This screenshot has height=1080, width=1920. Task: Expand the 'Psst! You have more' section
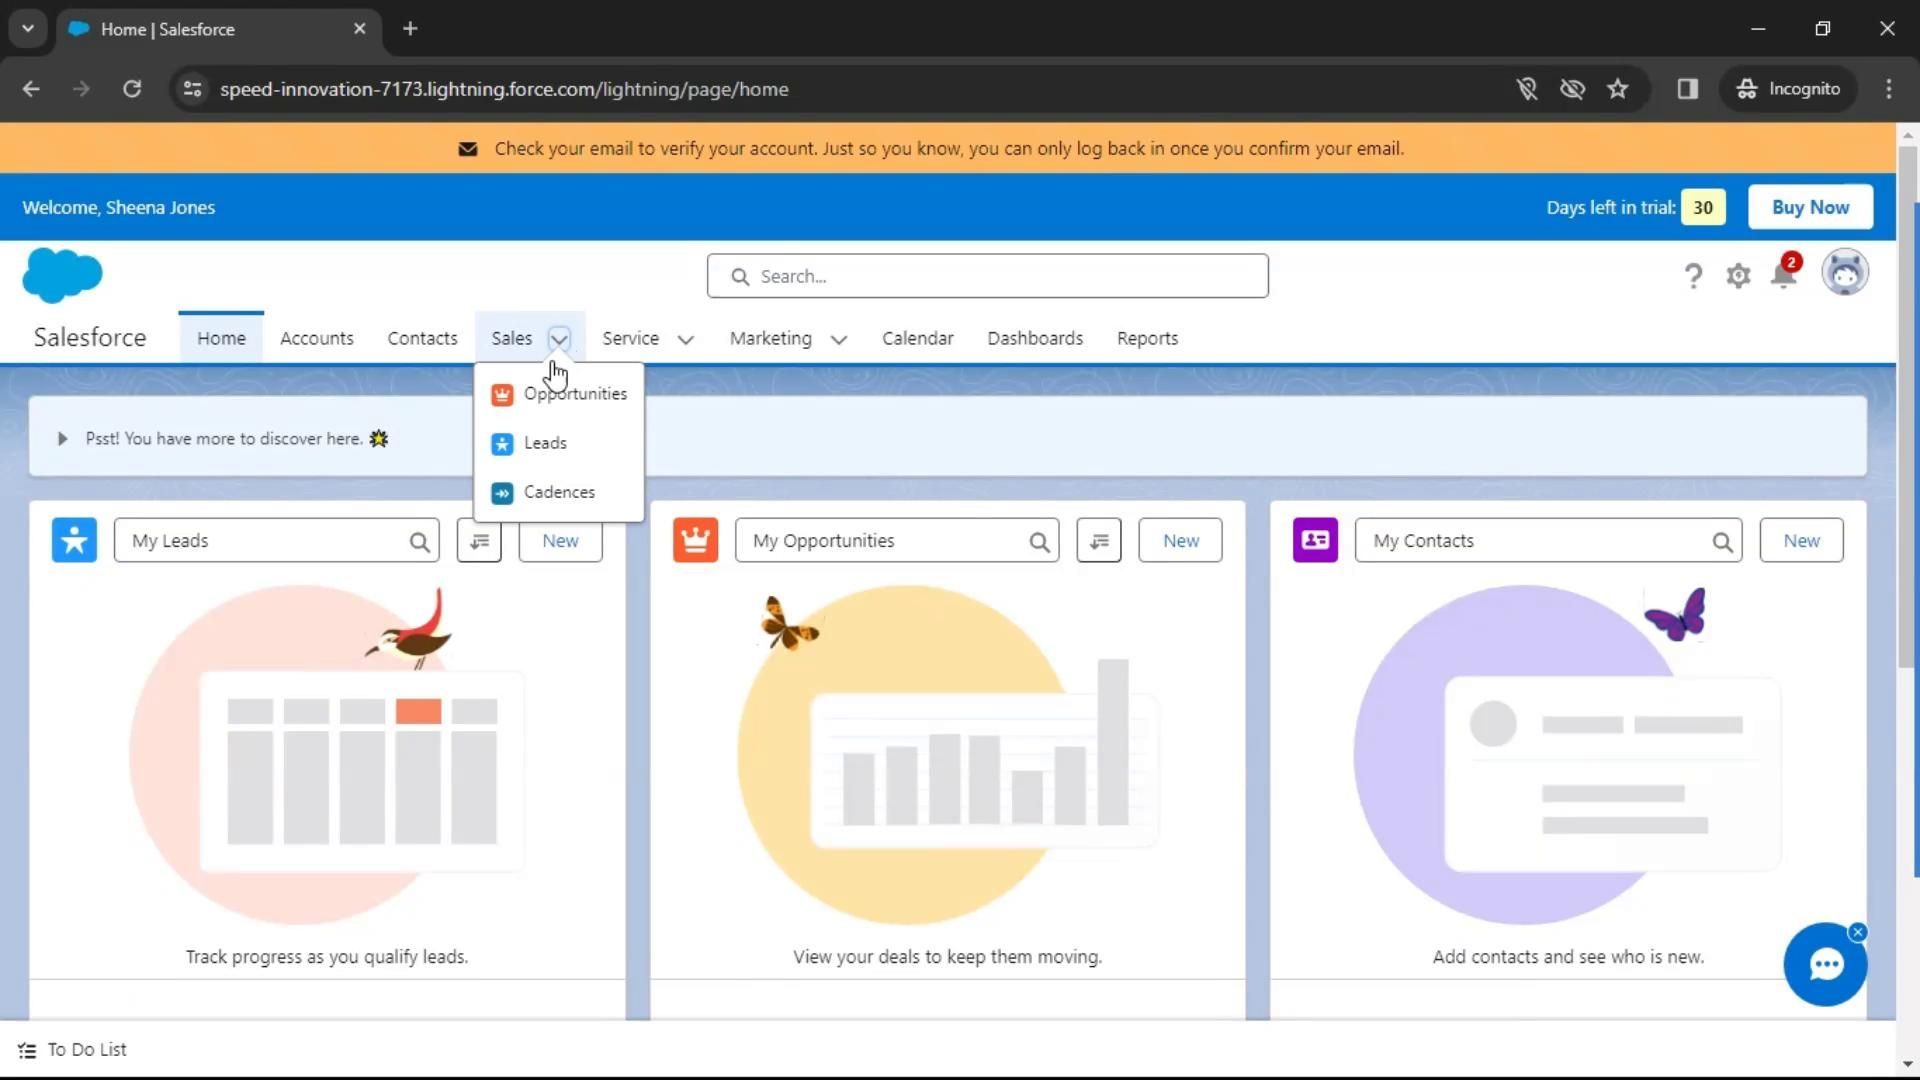(62, 439)
